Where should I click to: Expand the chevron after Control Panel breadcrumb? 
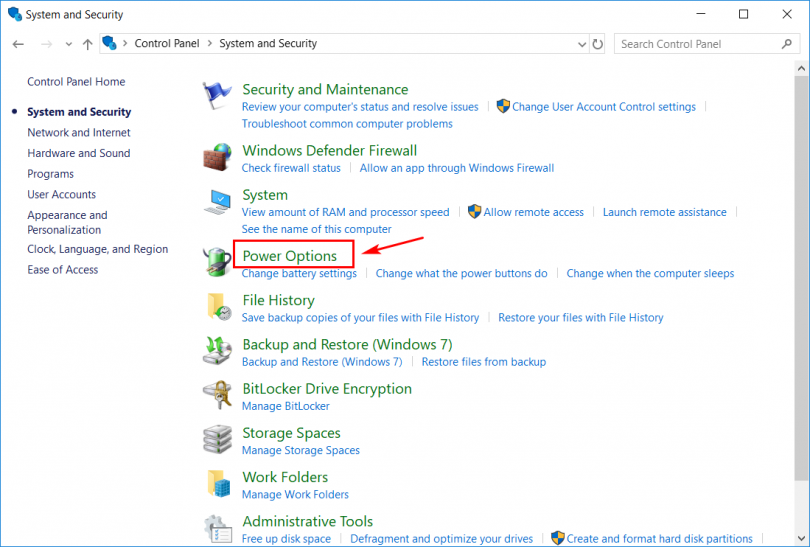tap(209, 44)
